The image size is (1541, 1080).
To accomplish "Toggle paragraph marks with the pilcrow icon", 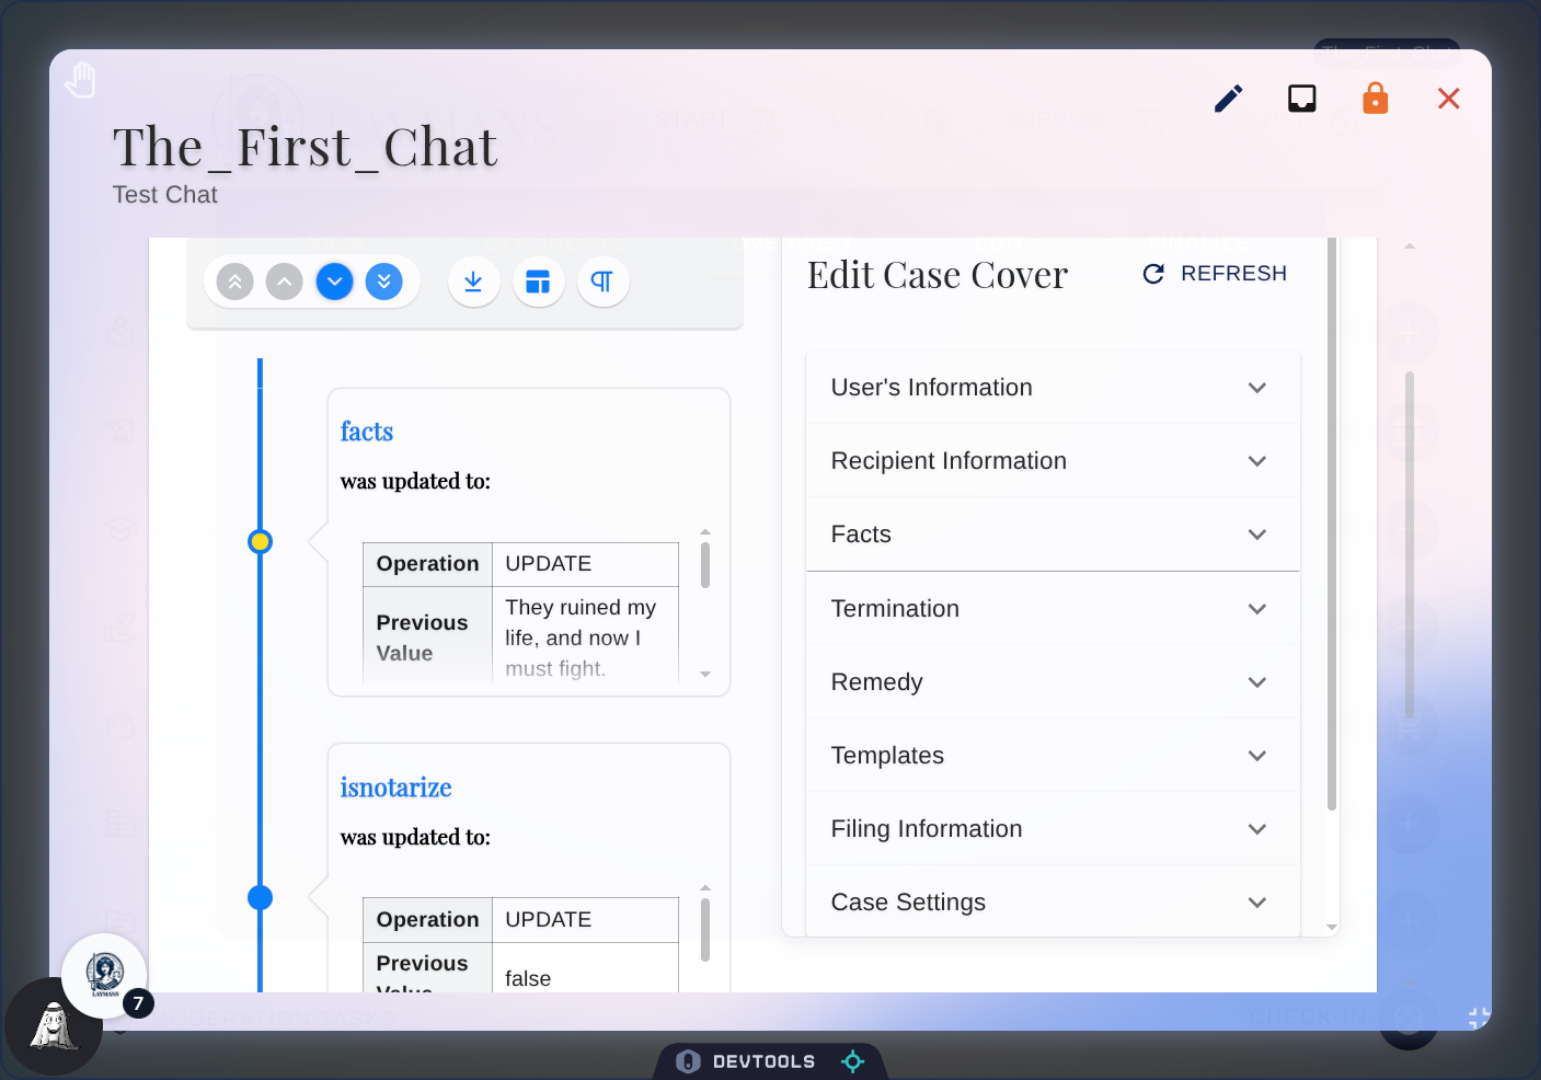I will click(603, 282).
